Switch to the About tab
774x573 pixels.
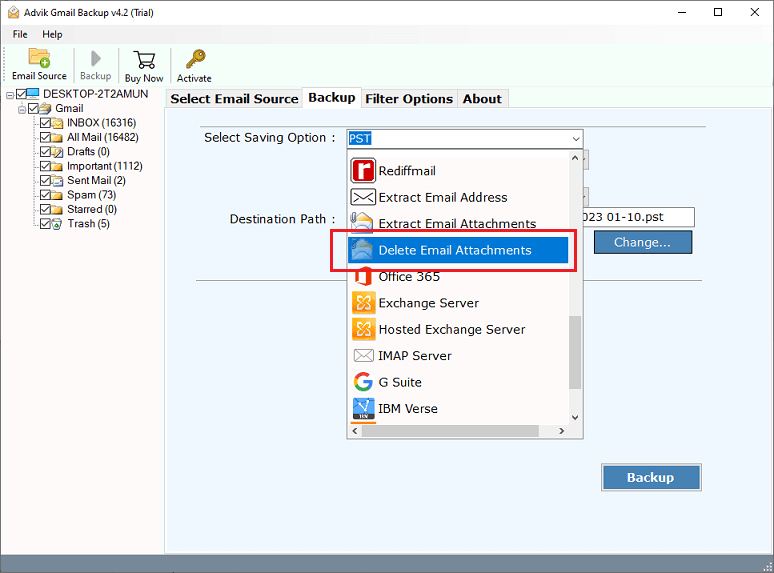482,99
